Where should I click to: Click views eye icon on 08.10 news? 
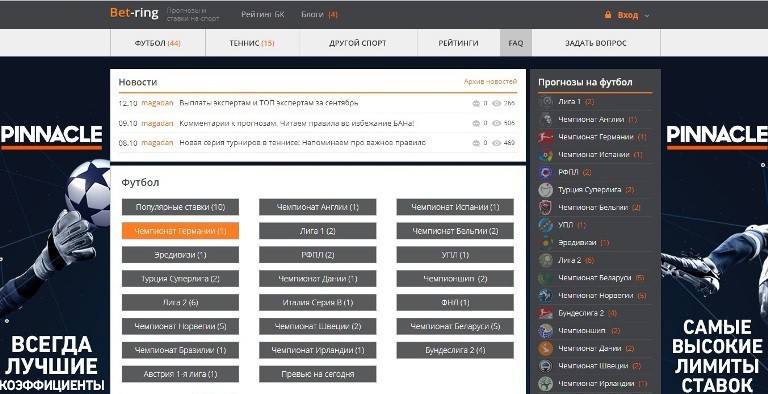coord(496,143)
